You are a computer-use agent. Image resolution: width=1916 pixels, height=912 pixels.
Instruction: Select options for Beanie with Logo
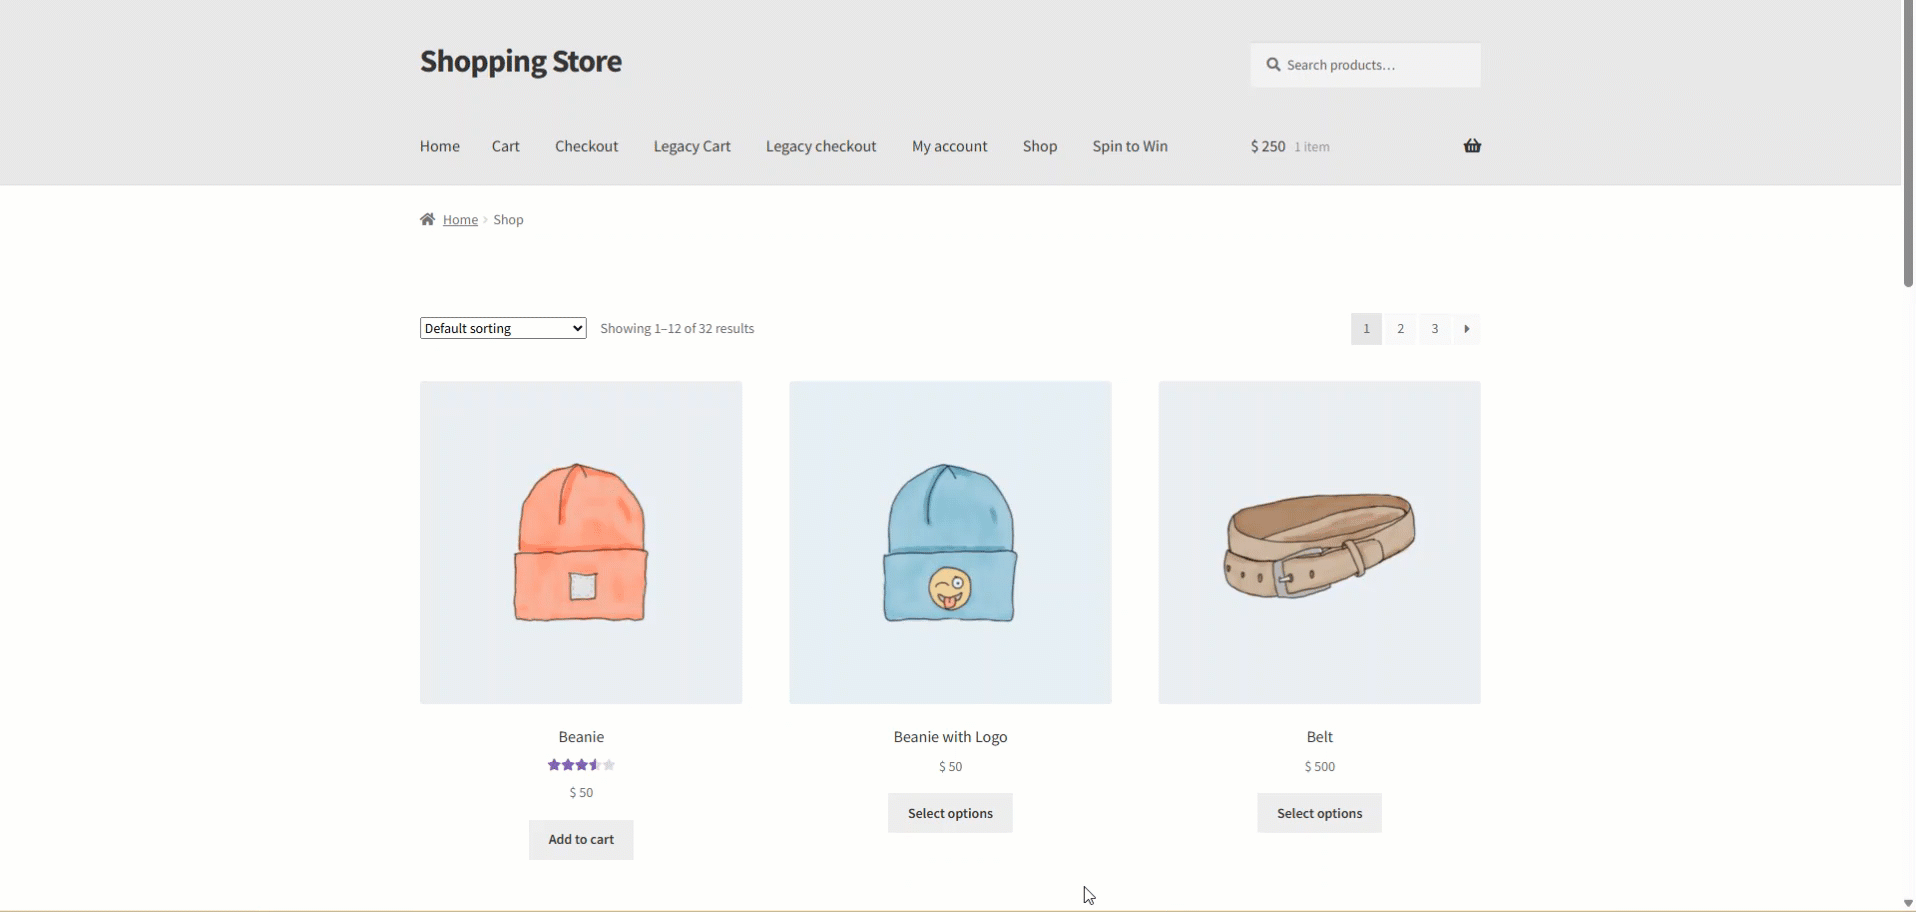point(950,814)
